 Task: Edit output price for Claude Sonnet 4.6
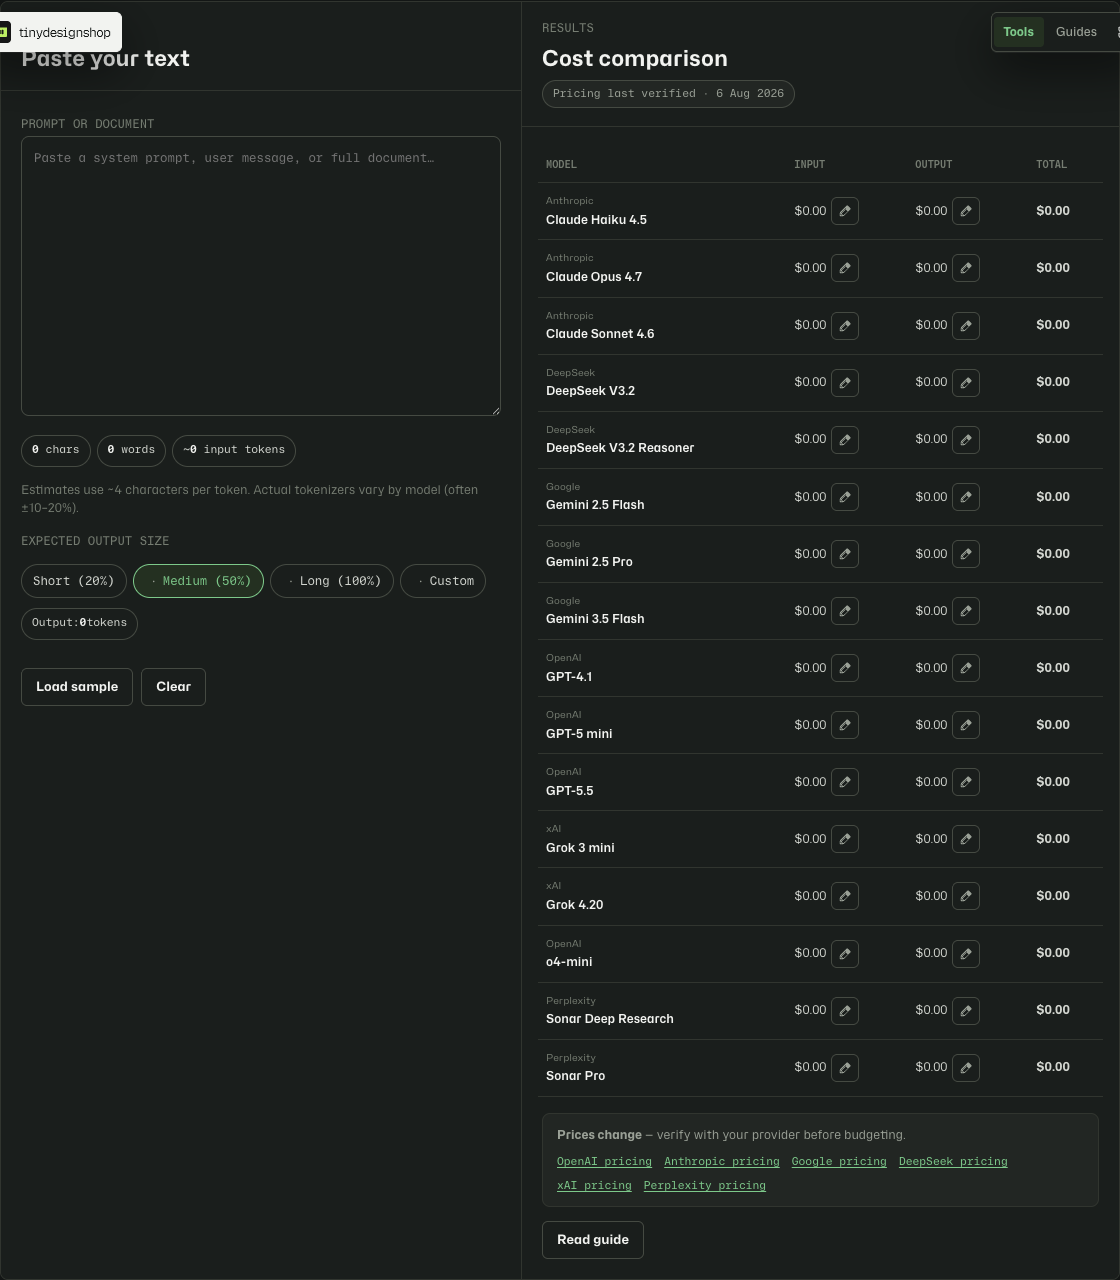(966, 325)
